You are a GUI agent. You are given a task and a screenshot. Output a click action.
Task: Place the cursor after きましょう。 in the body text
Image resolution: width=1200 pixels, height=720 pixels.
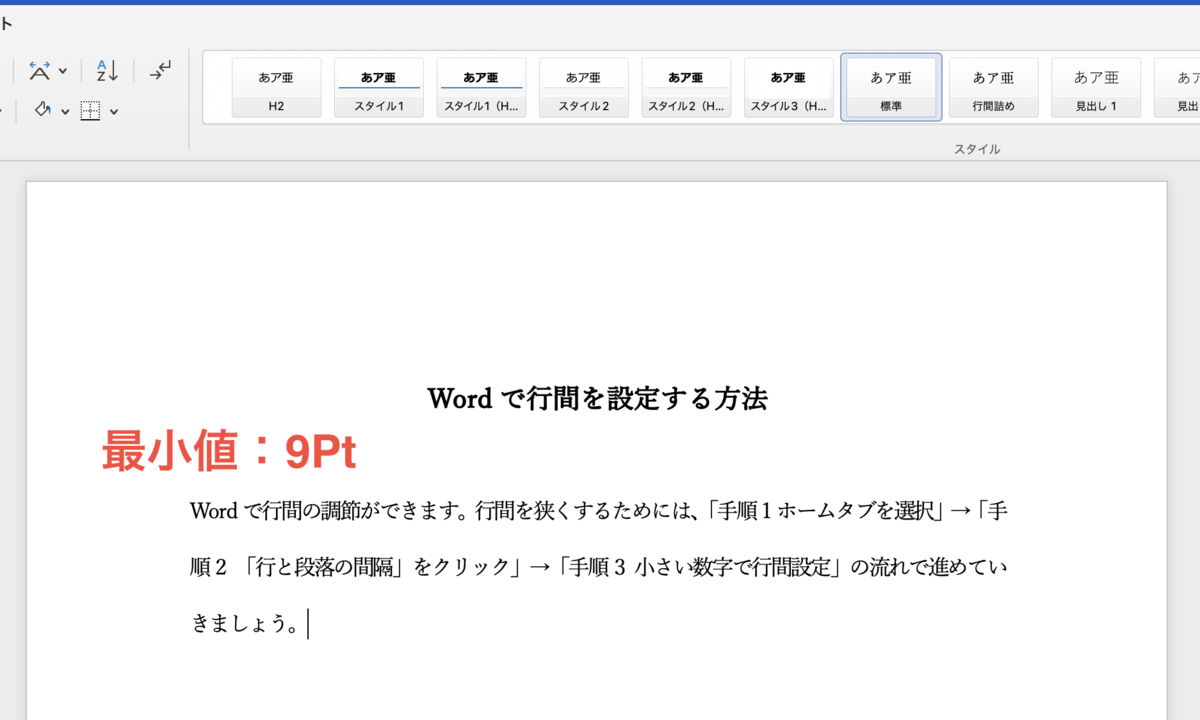(x=307, y=622)
